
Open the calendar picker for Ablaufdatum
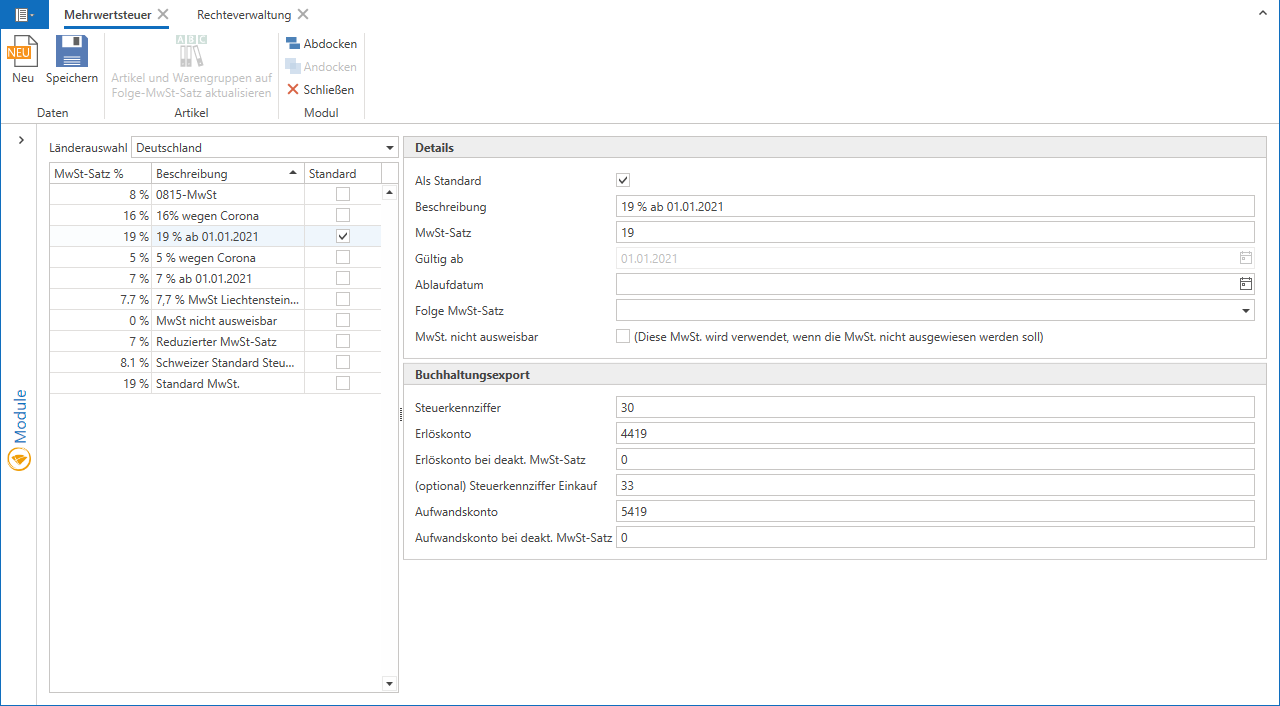[1245, 285]
